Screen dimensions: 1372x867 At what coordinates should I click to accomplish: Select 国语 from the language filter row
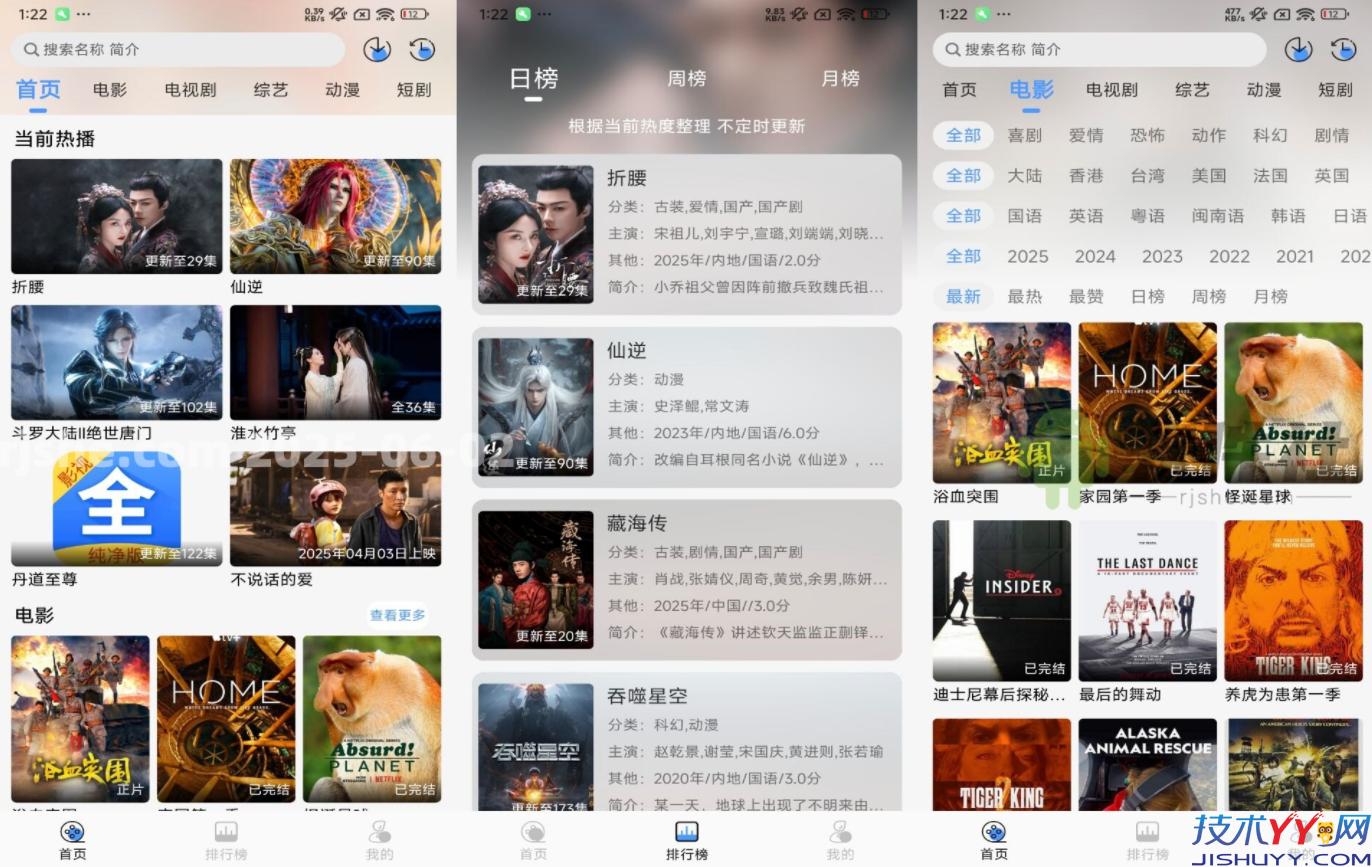1025,216
